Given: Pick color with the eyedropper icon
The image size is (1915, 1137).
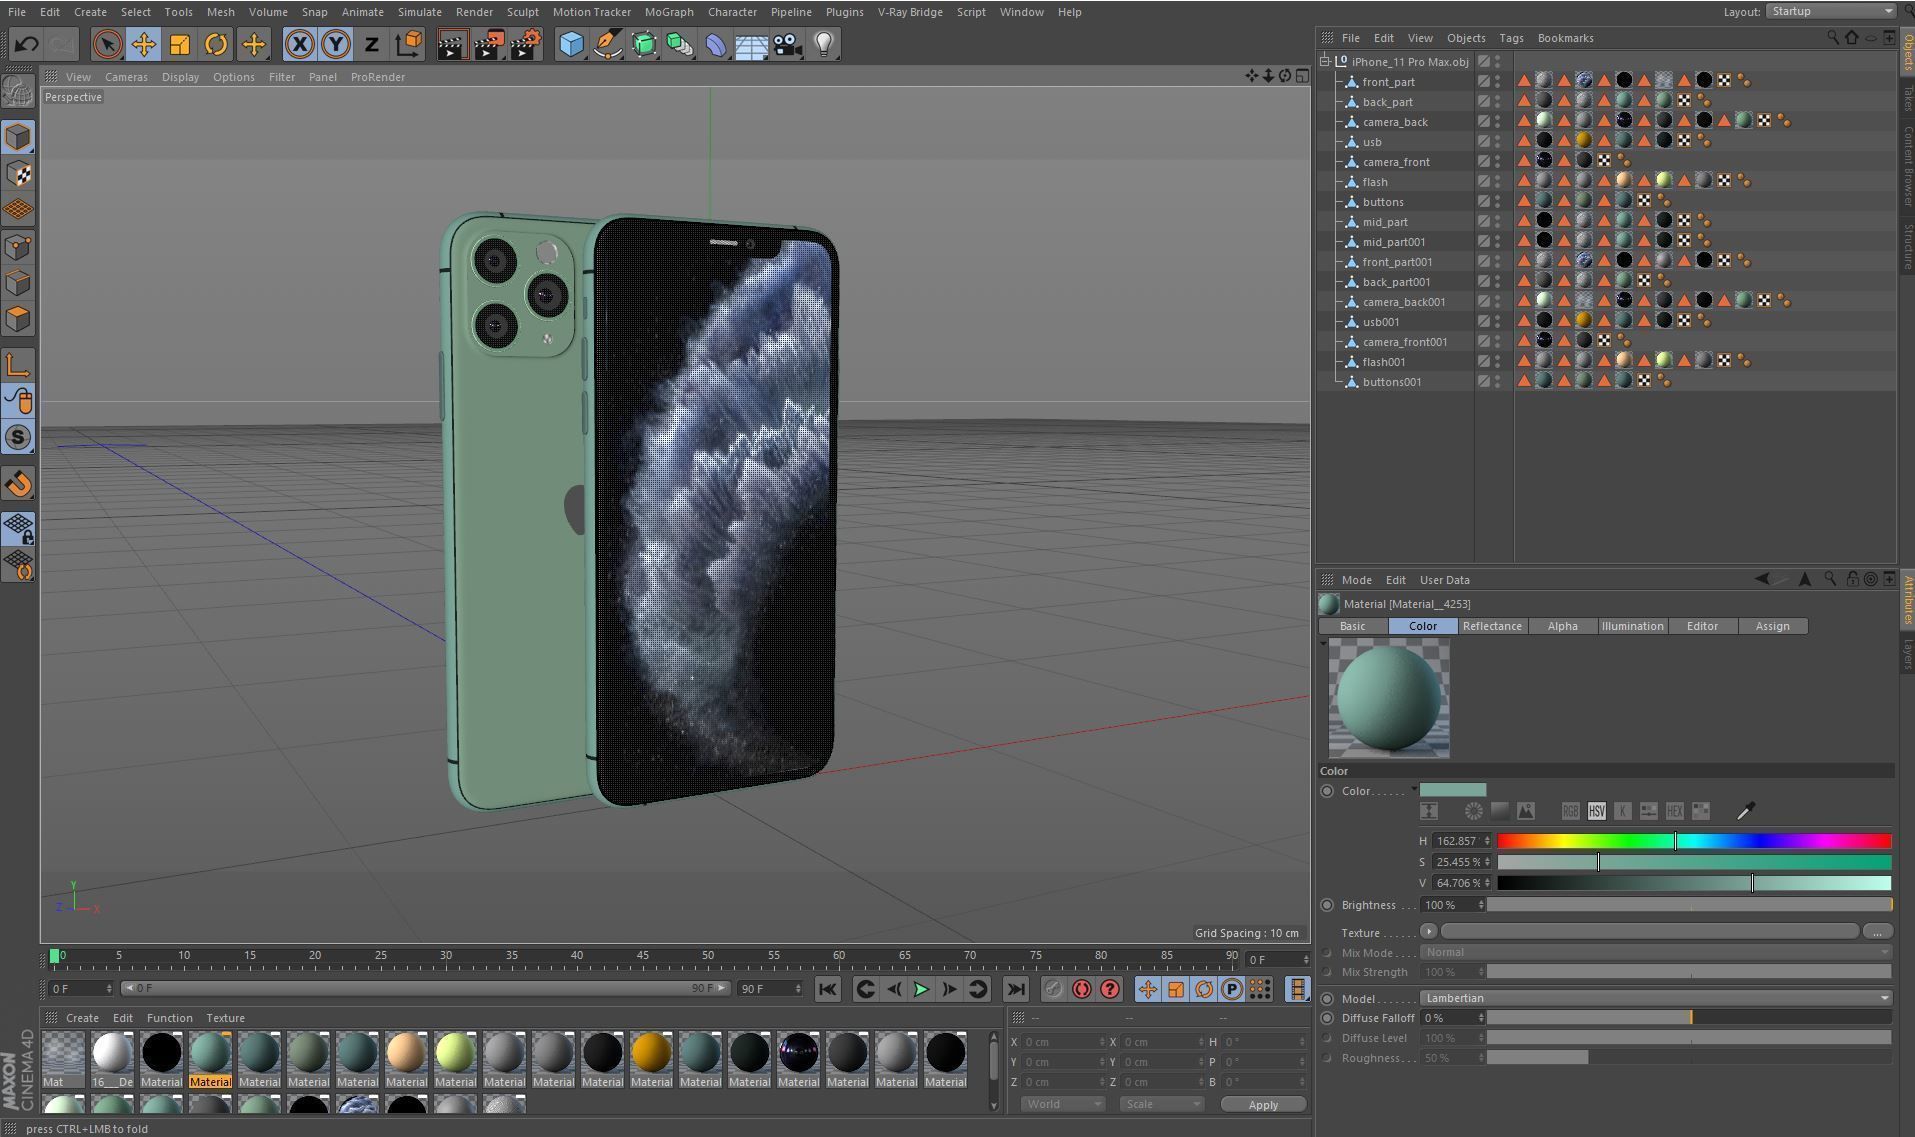Looking at the screenshot, I should (1745, 811).
